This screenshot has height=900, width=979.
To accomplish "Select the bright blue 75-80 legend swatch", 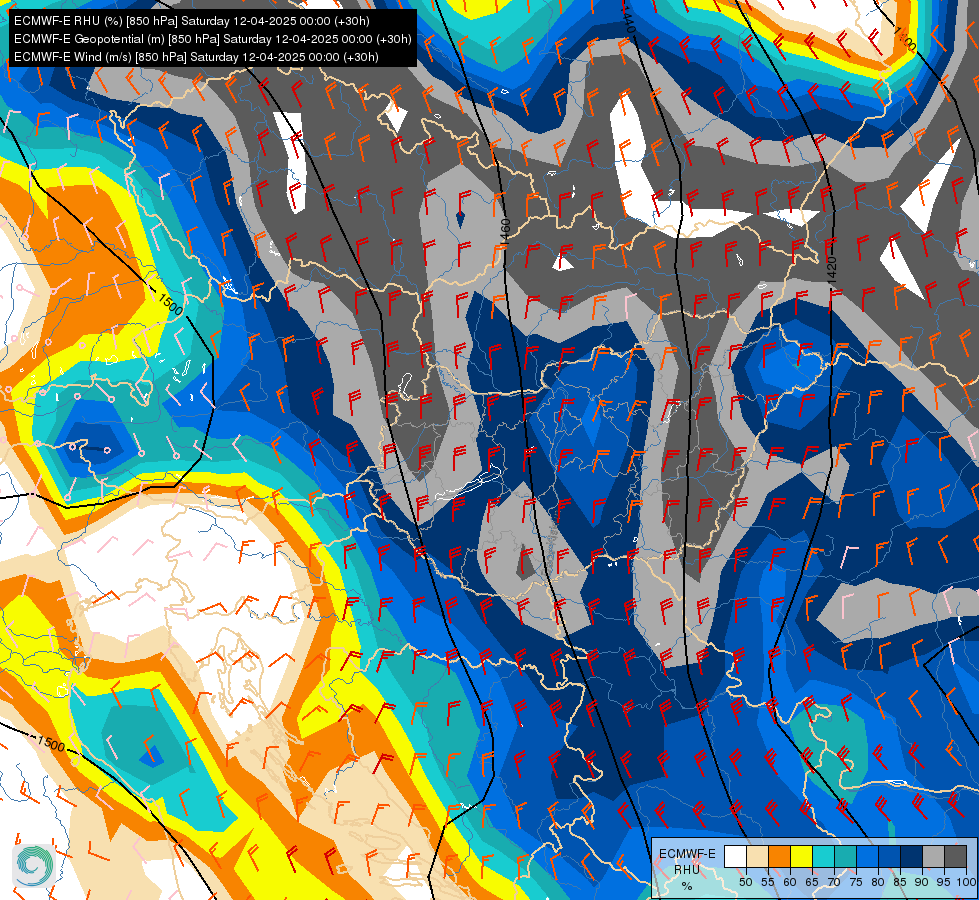I will point(868,856).
